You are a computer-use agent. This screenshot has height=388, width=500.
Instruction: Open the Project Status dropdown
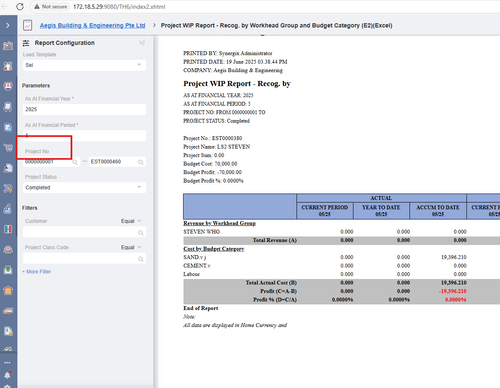pos(84,187)
